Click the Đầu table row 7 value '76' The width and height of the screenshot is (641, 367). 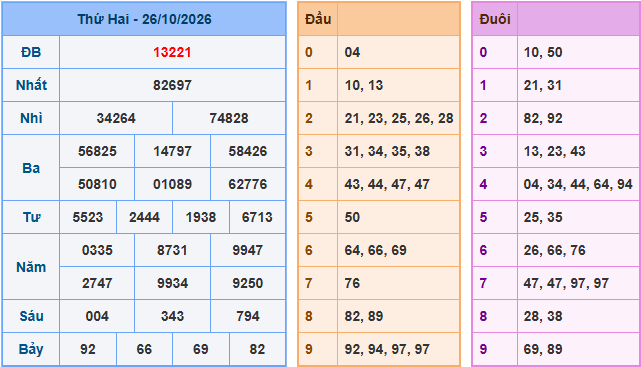pyautogui.click(x=352, y=283)
